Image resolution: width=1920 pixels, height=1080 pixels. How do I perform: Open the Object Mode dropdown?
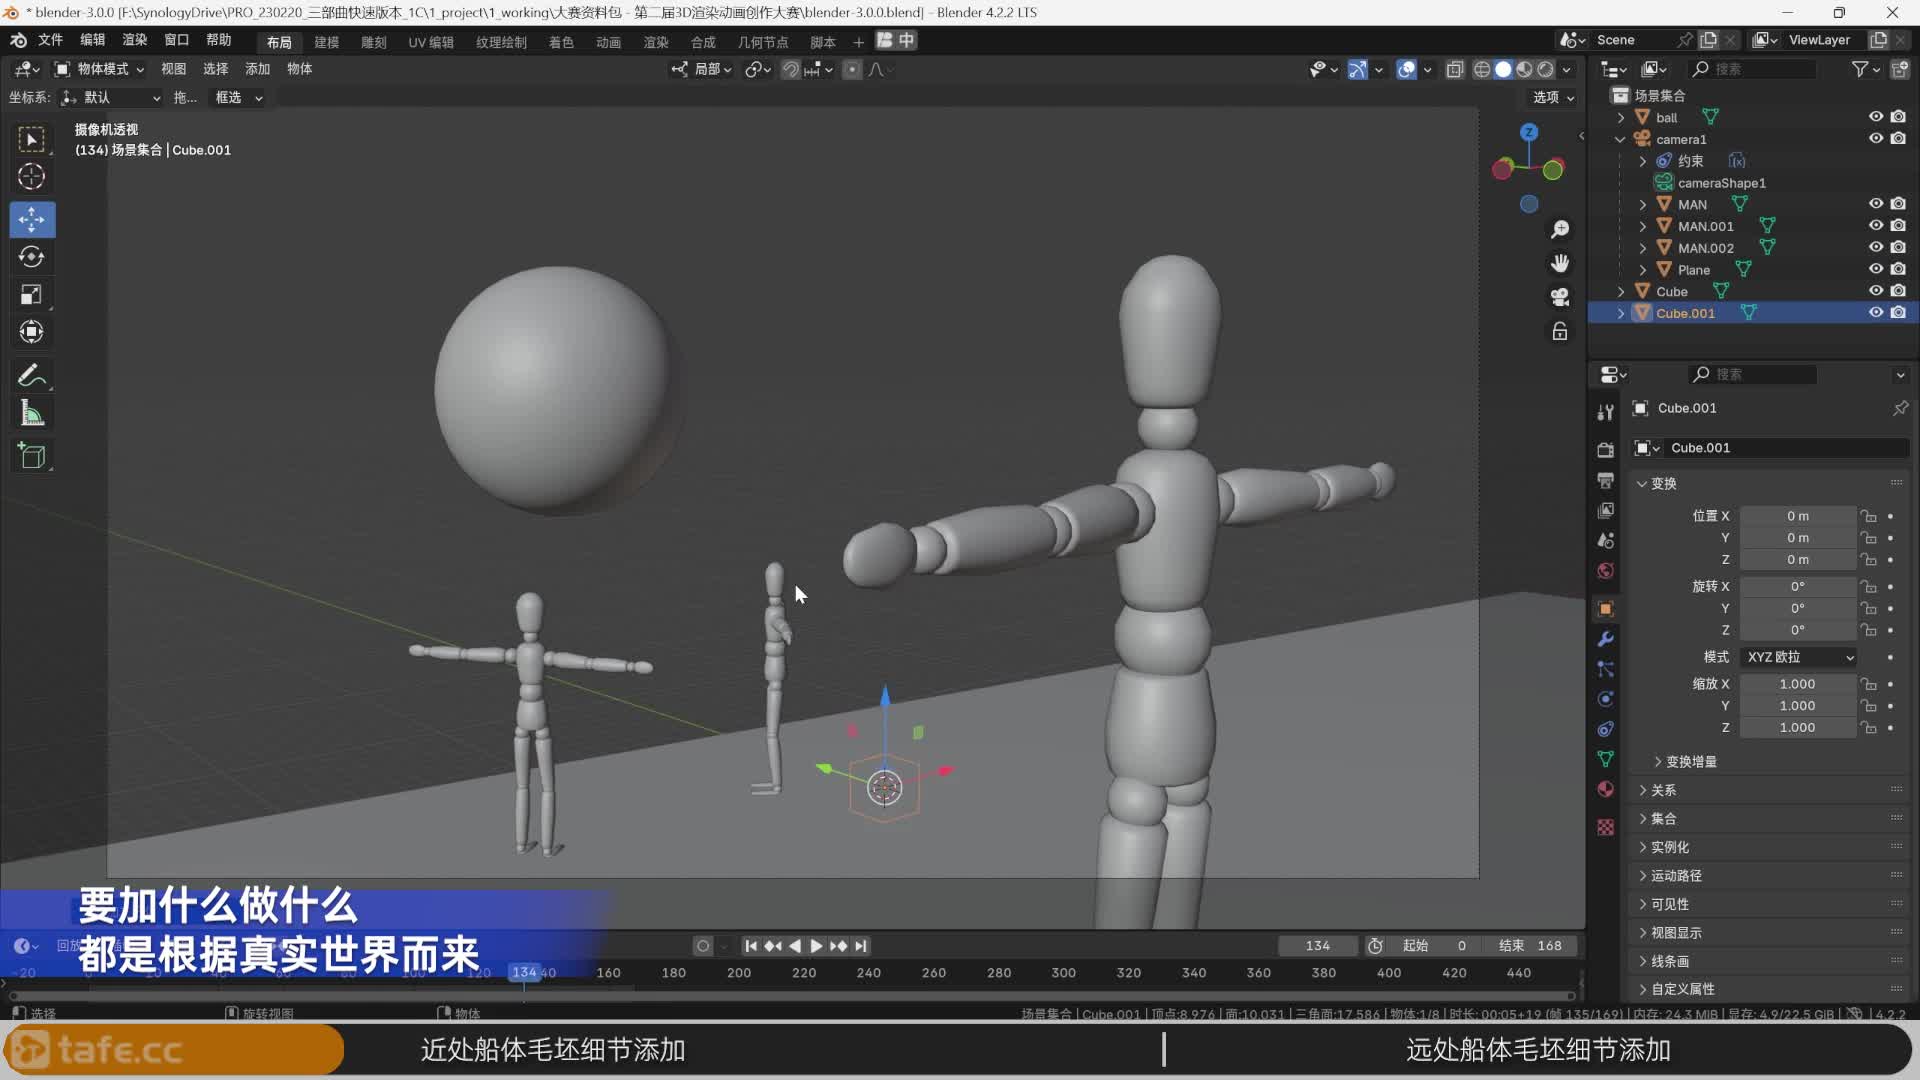pyautogui.click(x=99, y=69)
